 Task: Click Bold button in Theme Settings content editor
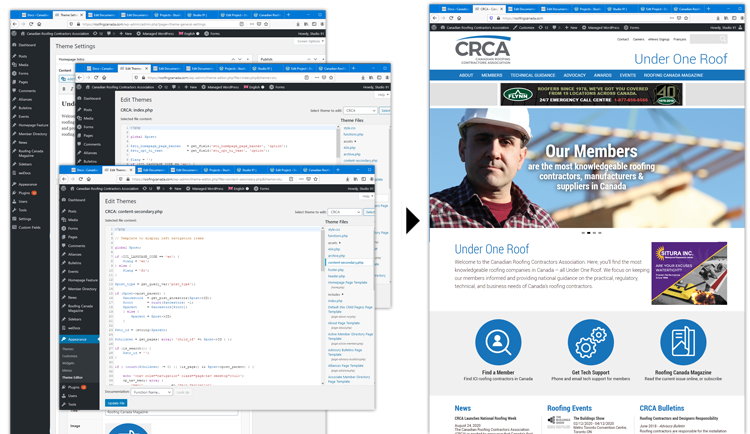pyautogui.click(x=64, y=89)
